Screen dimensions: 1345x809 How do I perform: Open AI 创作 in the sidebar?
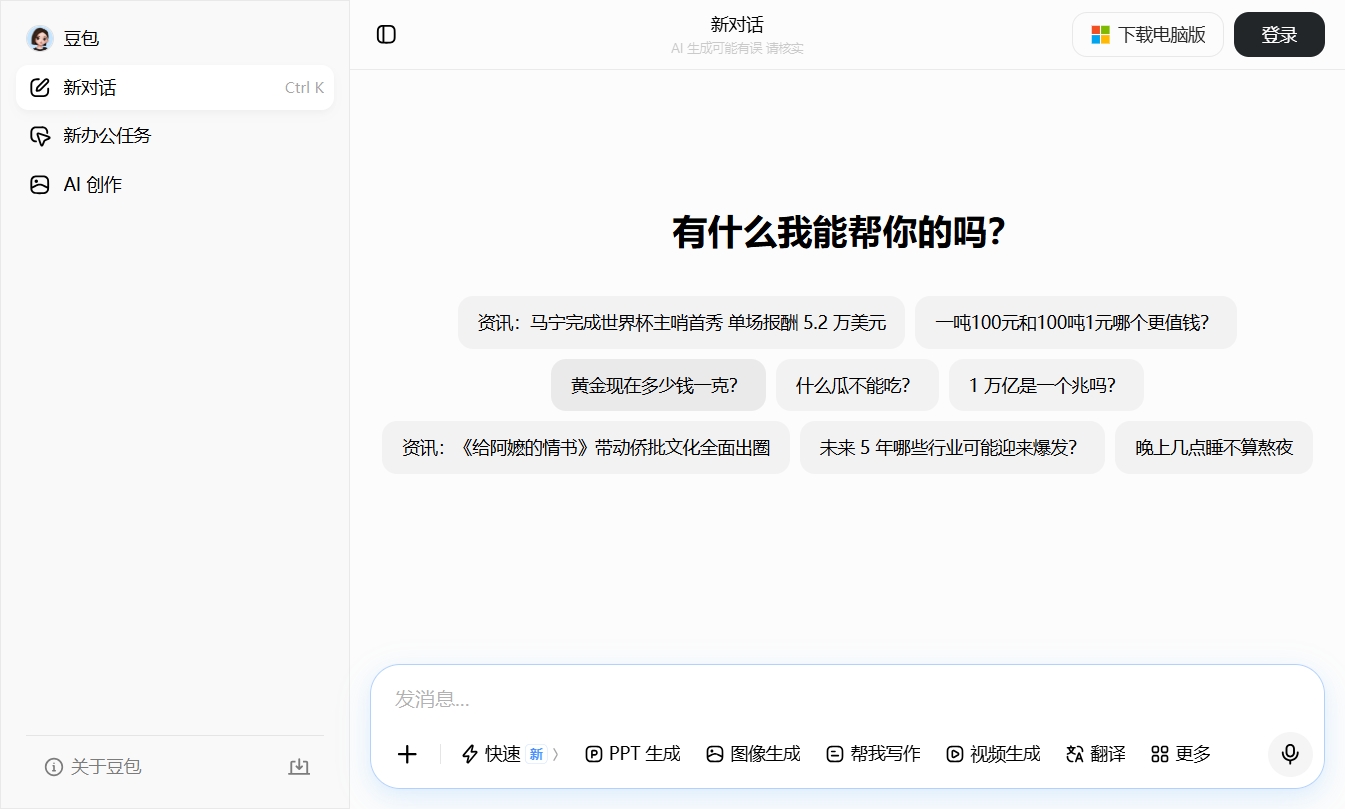[175, 185]
